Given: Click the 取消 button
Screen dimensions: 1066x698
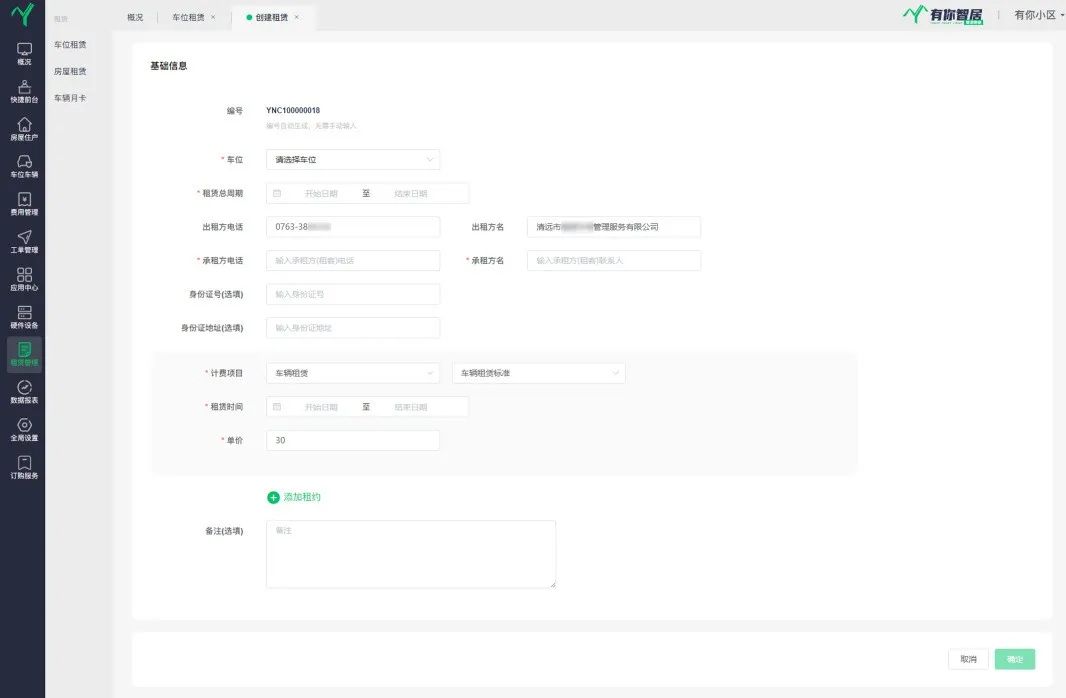Looking at the screenshot, I should coord(967,660).
